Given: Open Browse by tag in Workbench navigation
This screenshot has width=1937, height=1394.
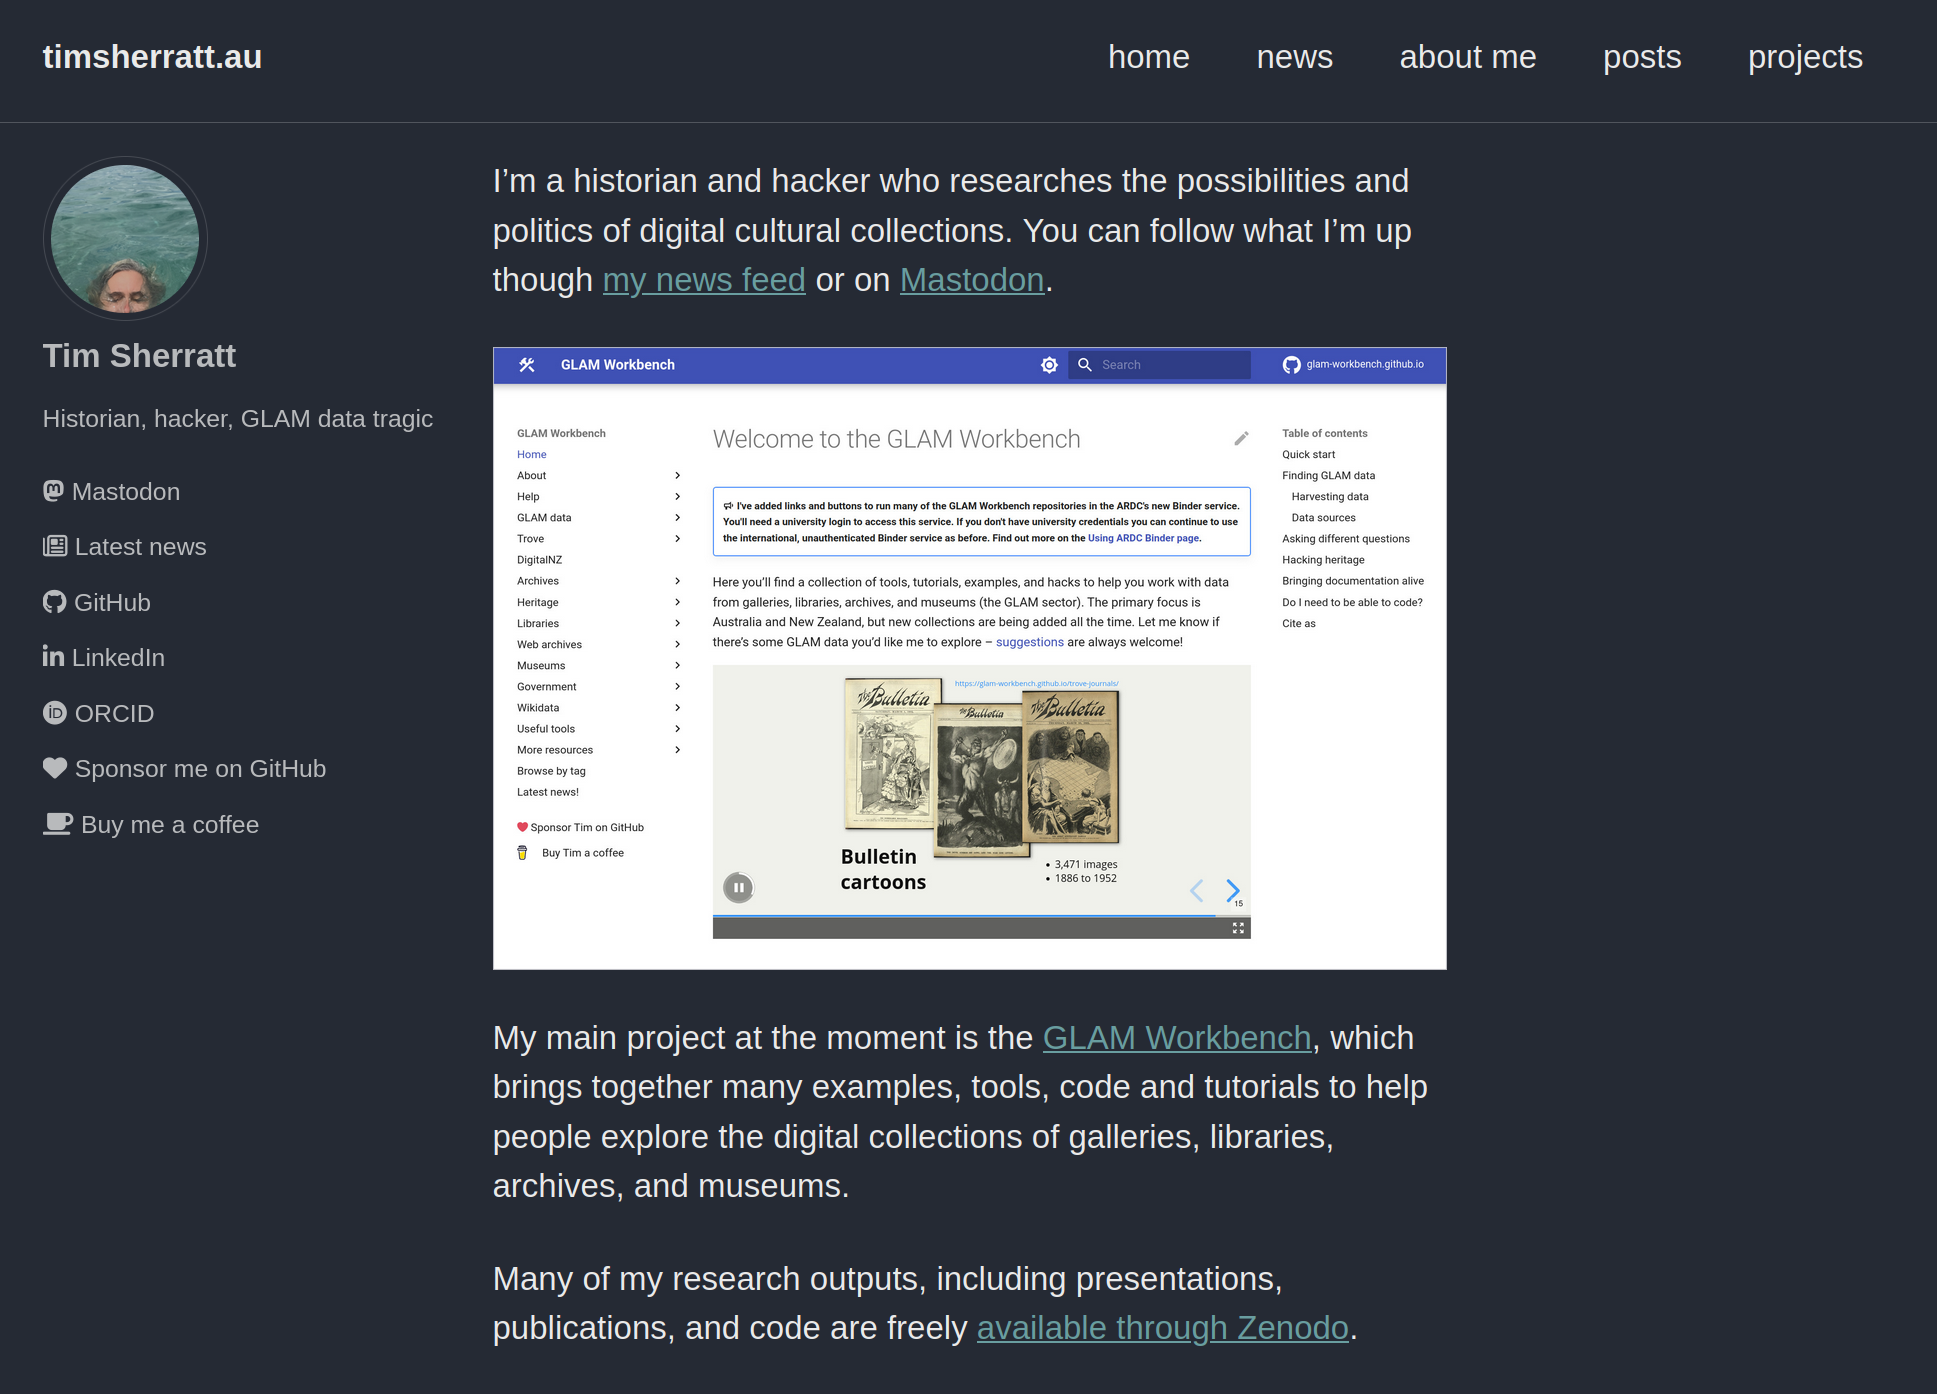Looking at the screenshot, I should 551,771.
